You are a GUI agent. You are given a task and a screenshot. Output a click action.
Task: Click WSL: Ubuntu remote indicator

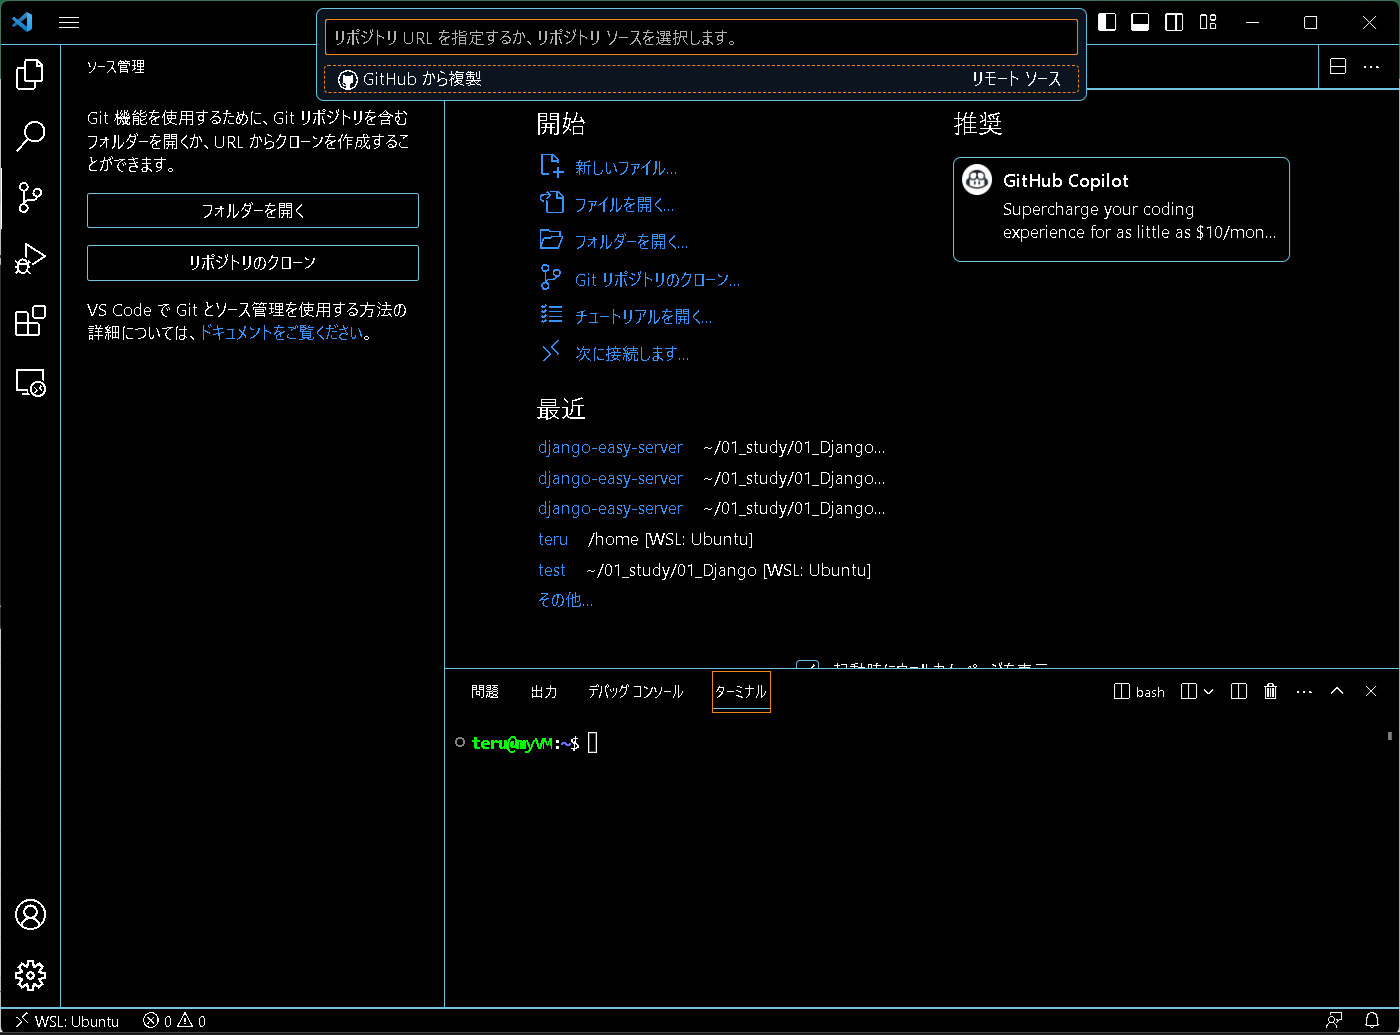click(x=66, y=1021)
